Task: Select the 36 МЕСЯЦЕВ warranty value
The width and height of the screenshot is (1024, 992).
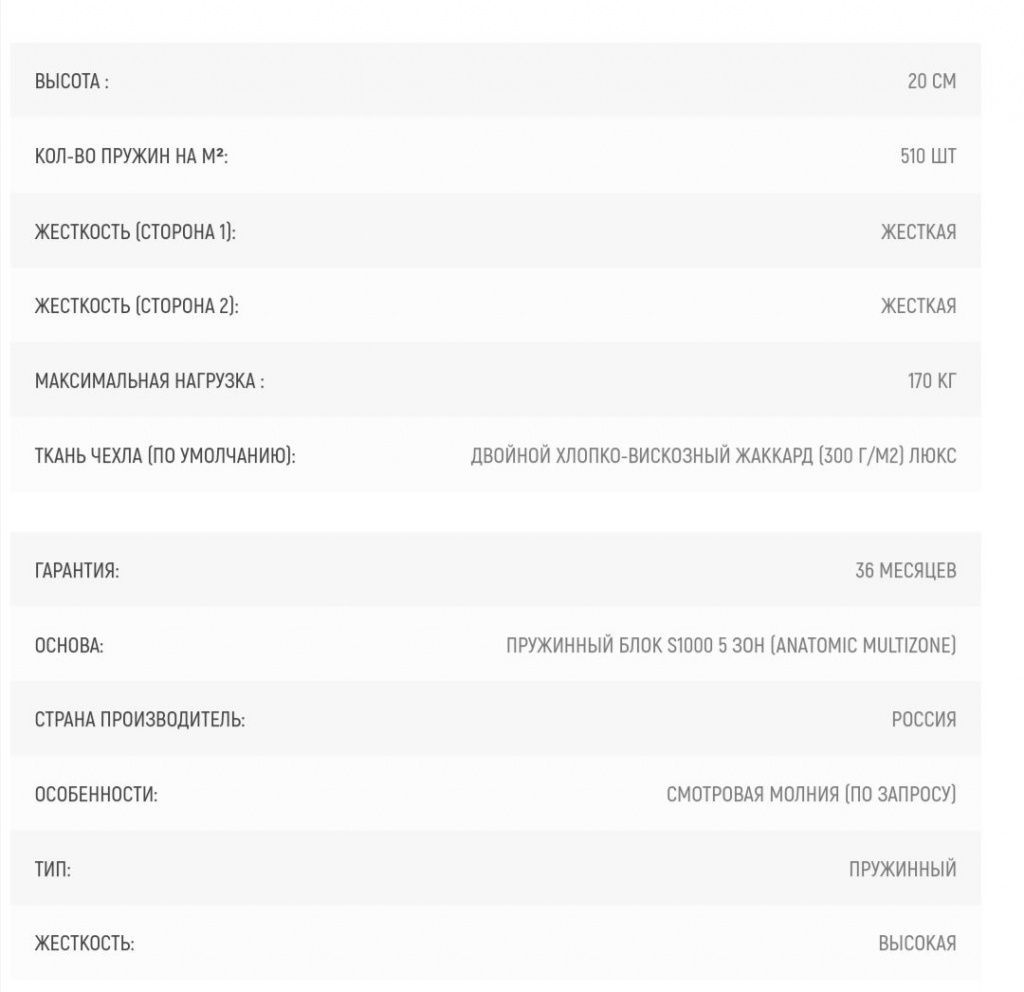Action: coord(906,570)
